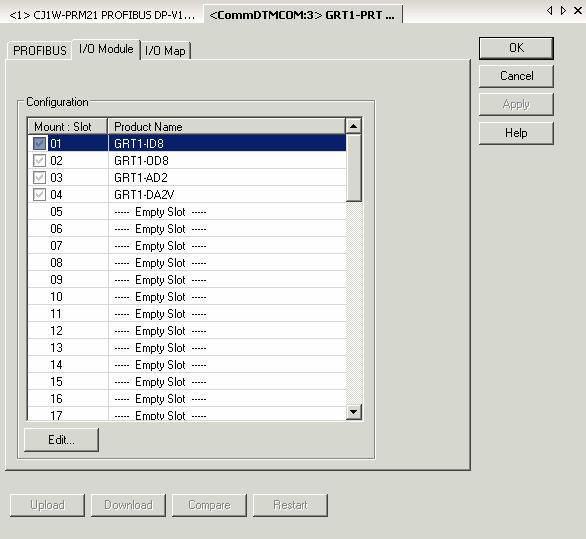Select Empty Slot row 05
The height and width of the screenshot is (539, 586).
click(187, 212)
